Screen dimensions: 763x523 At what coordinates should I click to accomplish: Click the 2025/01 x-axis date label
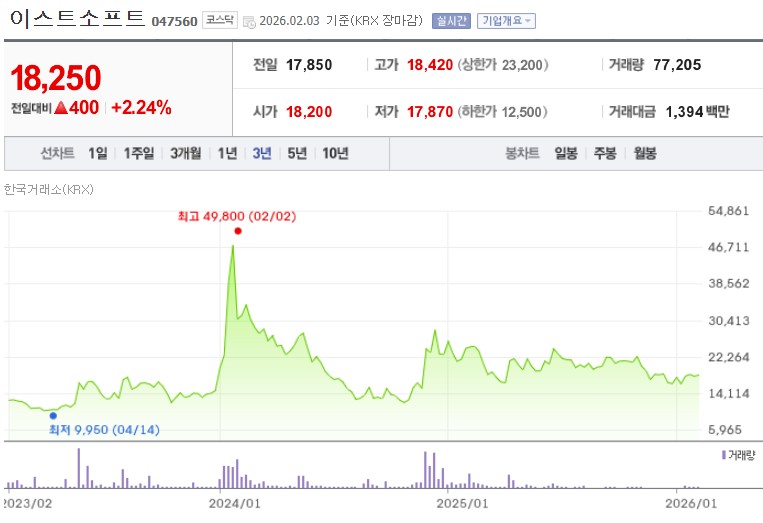462,503
